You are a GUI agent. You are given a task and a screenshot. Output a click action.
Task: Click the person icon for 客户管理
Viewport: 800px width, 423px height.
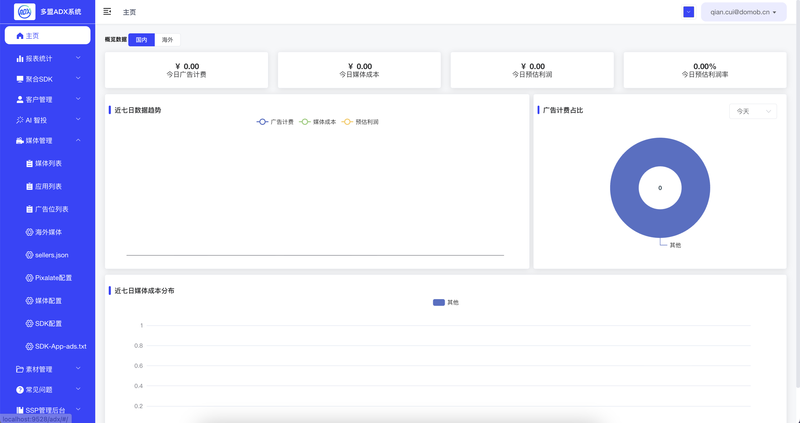(x=20, y=99)
